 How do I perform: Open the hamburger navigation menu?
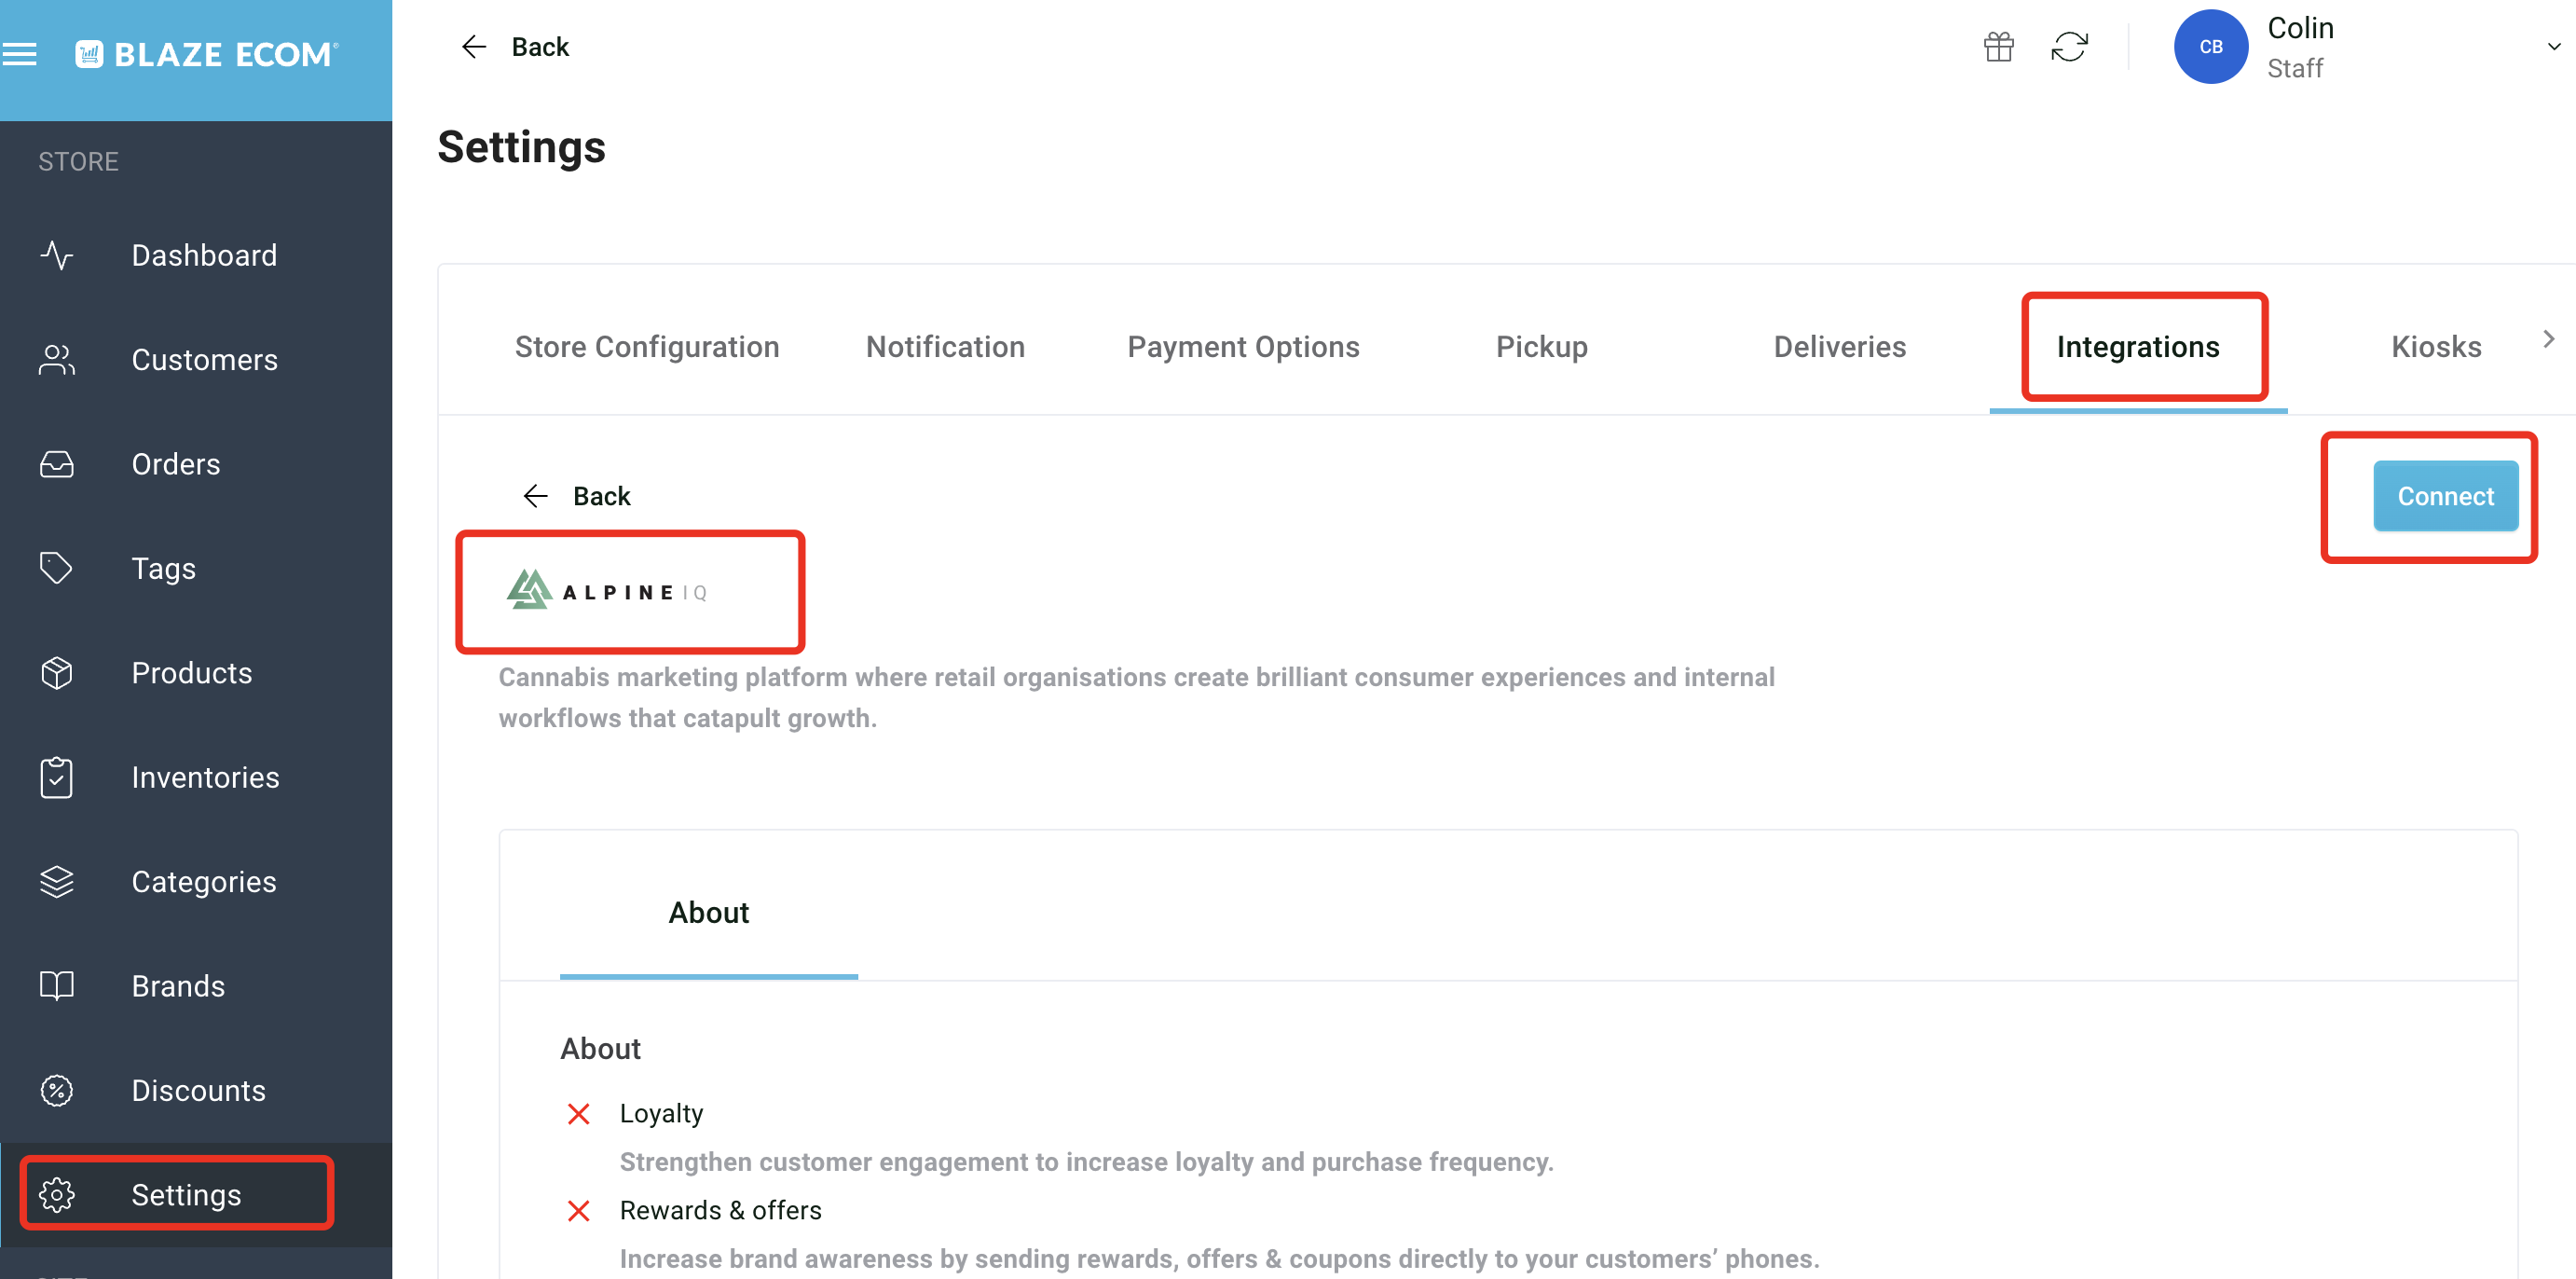coord(21,54)
